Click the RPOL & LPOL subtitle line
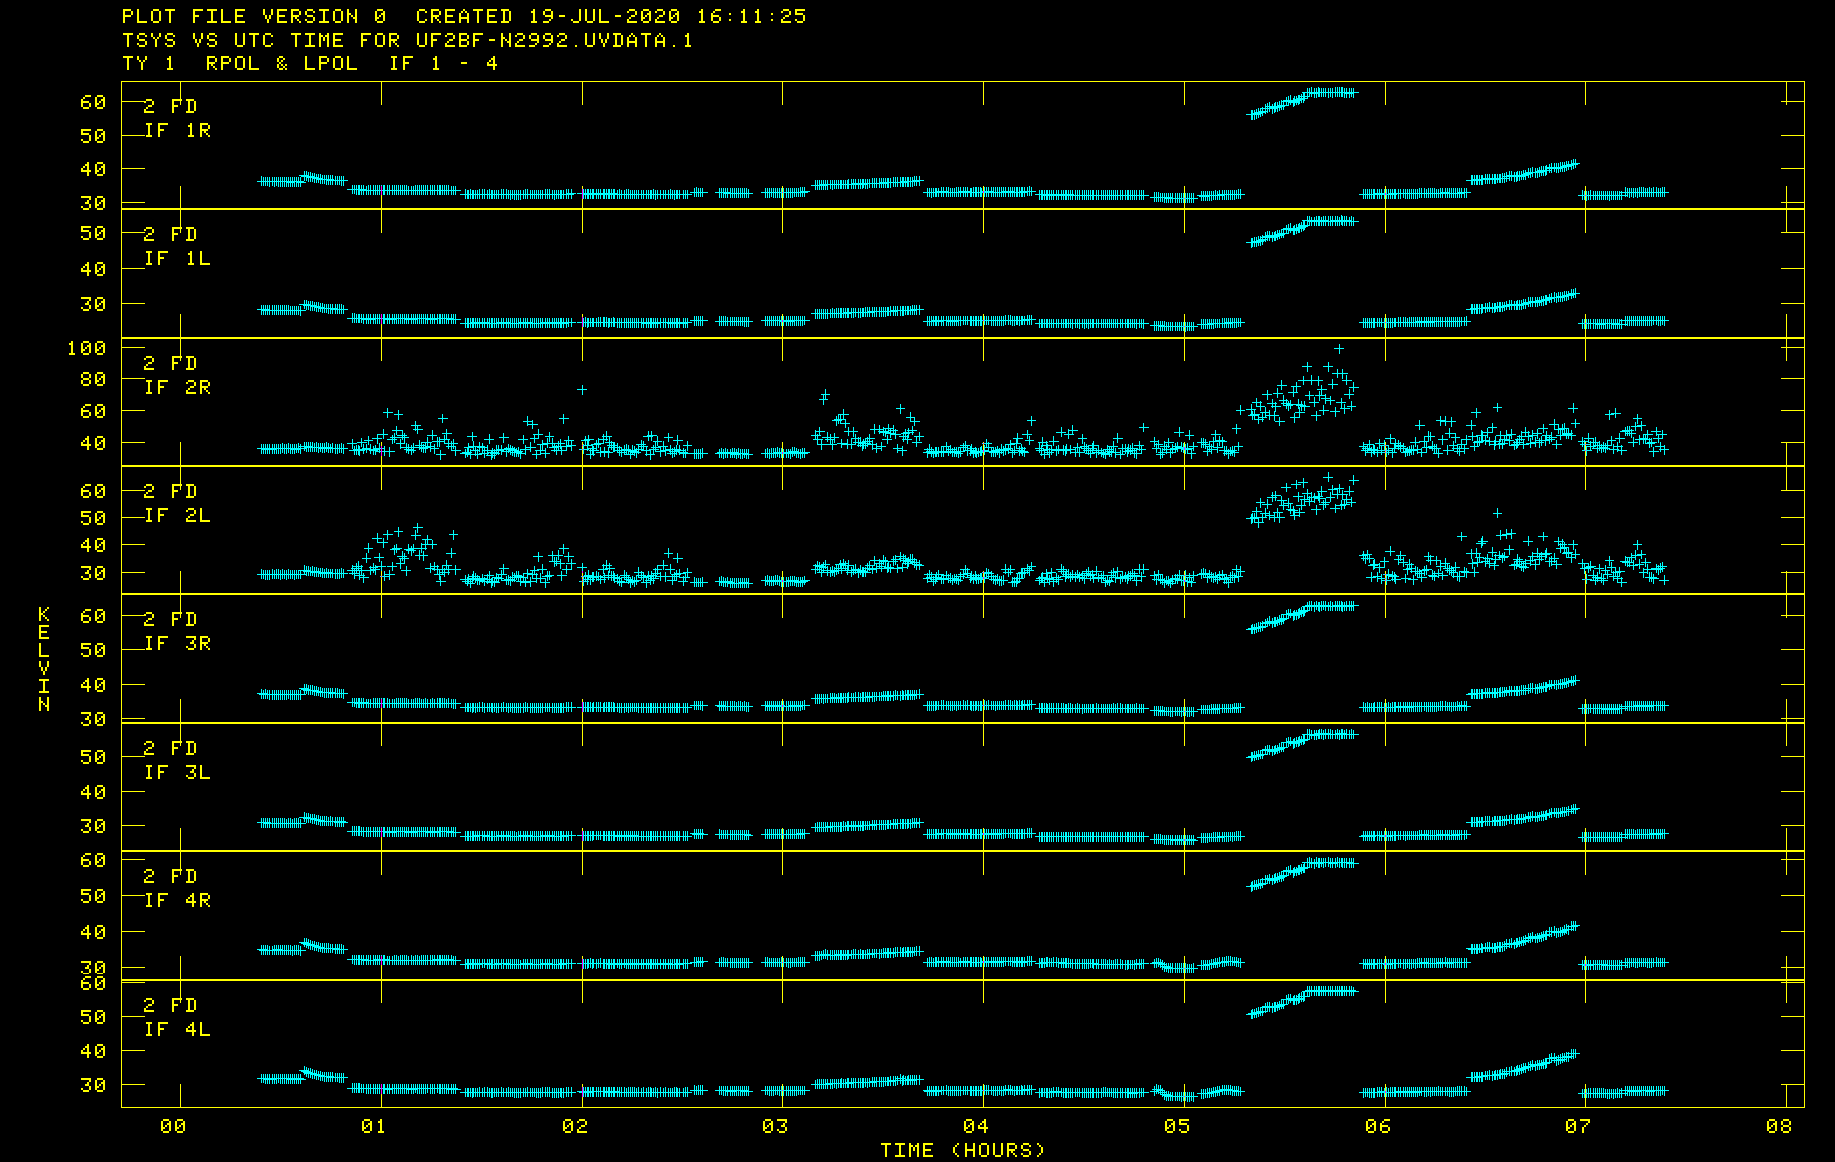This screenshot has width=1835, height=1162. [310, 63]
